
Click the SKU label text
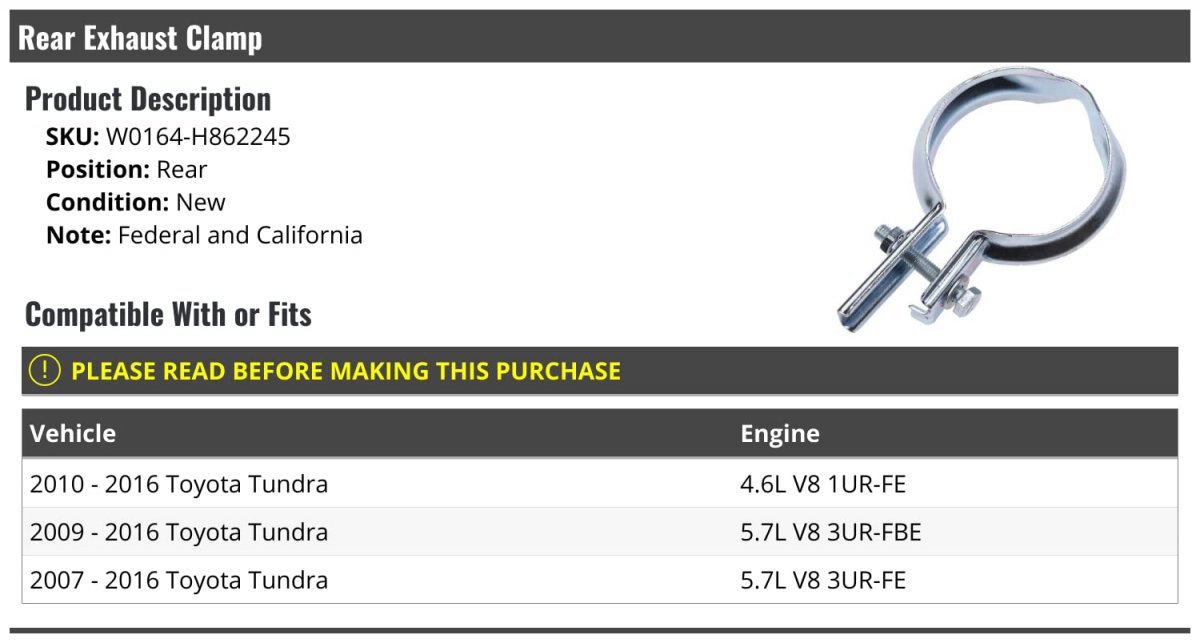(x=73, y=137)
